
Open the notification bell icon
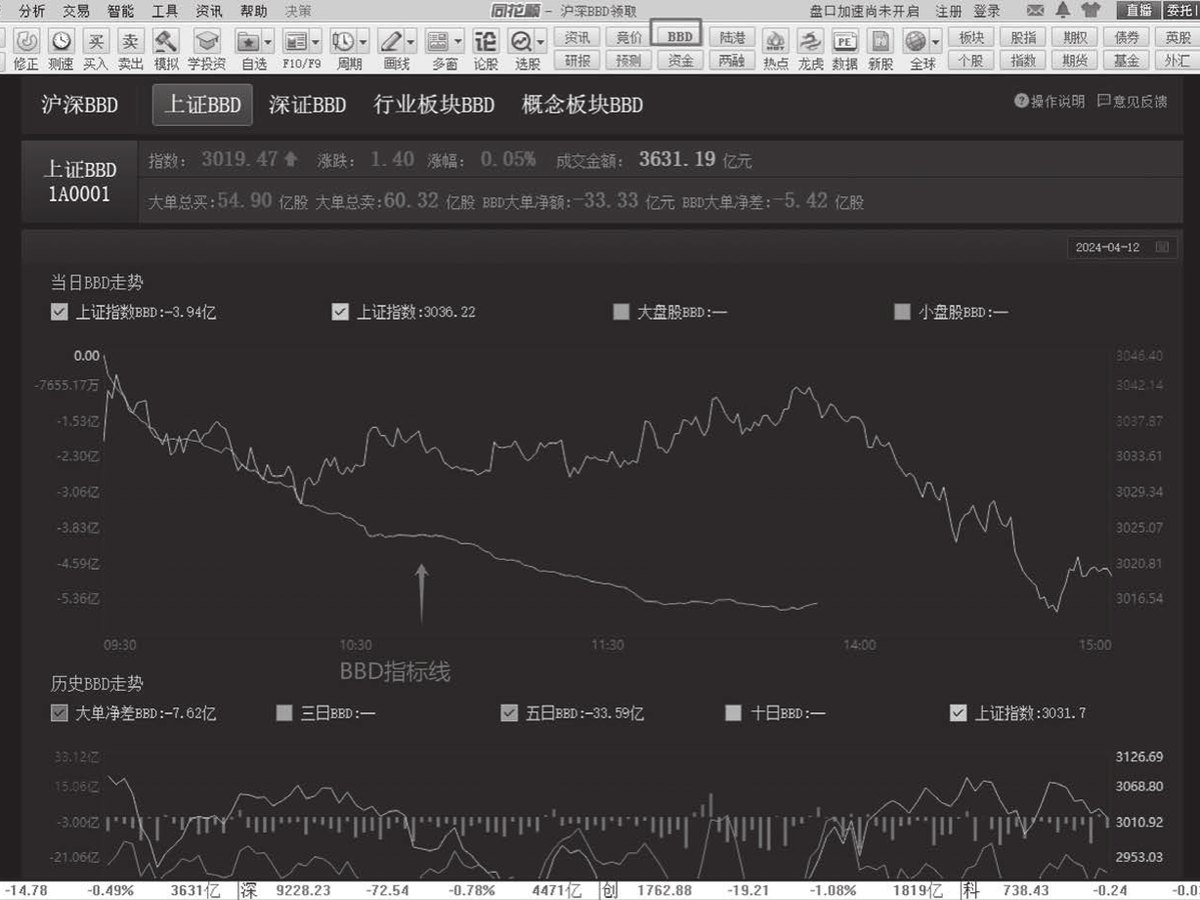click(1062, 10)
